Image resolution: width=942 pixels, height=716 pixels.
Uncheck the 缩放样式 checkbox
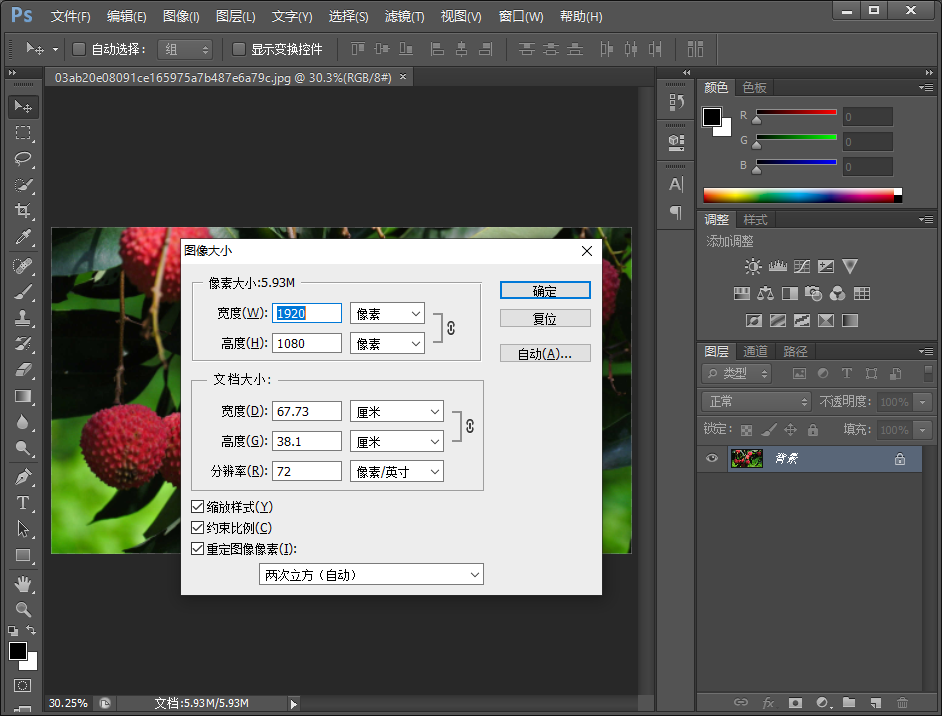(x=198, y=508)
